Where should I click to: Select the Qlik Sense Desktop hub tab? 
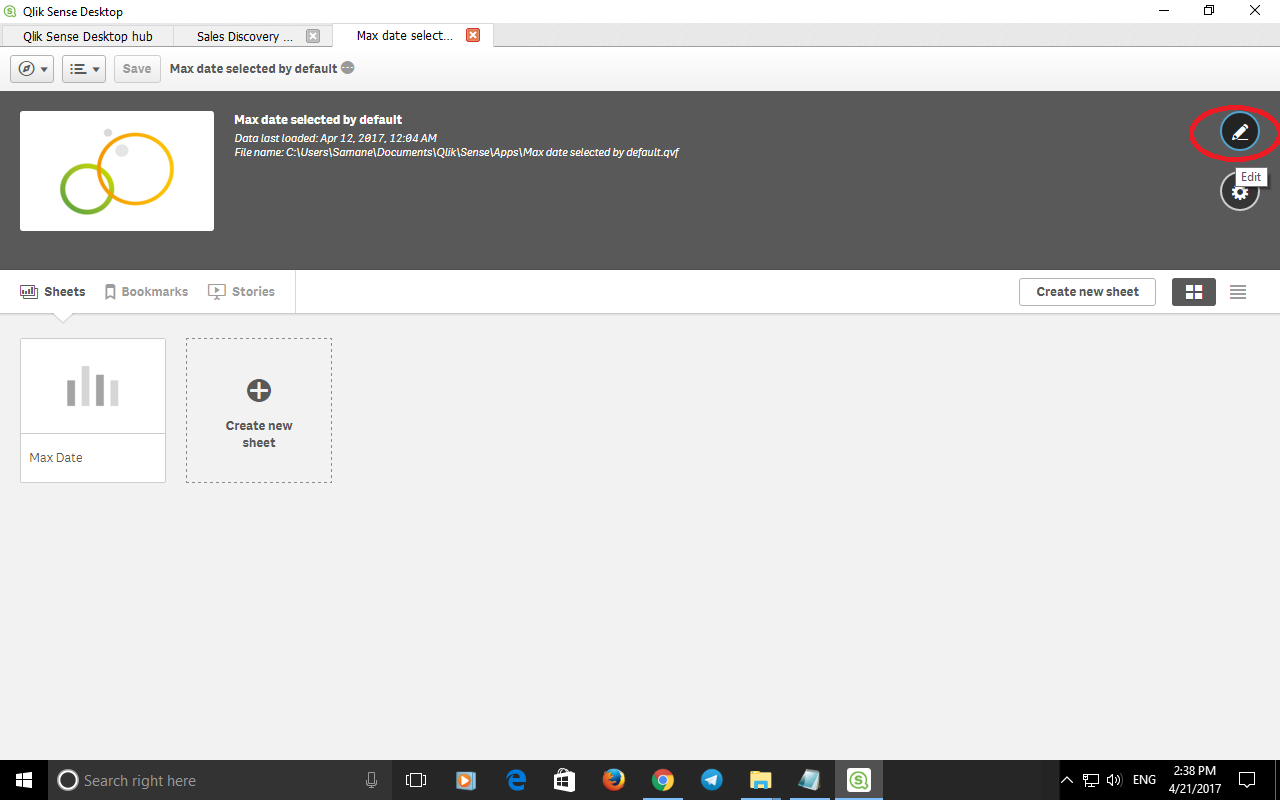point(88,36)
